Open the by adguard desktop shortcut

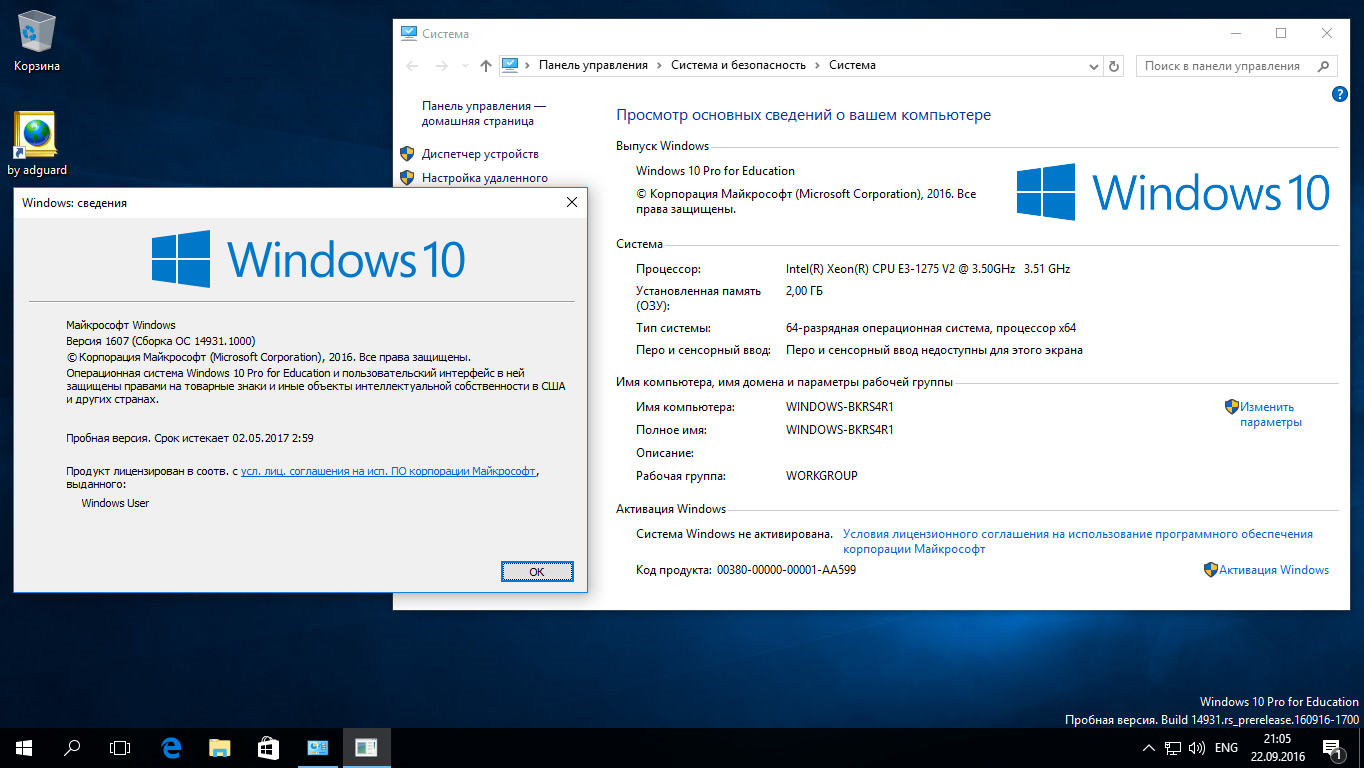click(x=37, y=144)
